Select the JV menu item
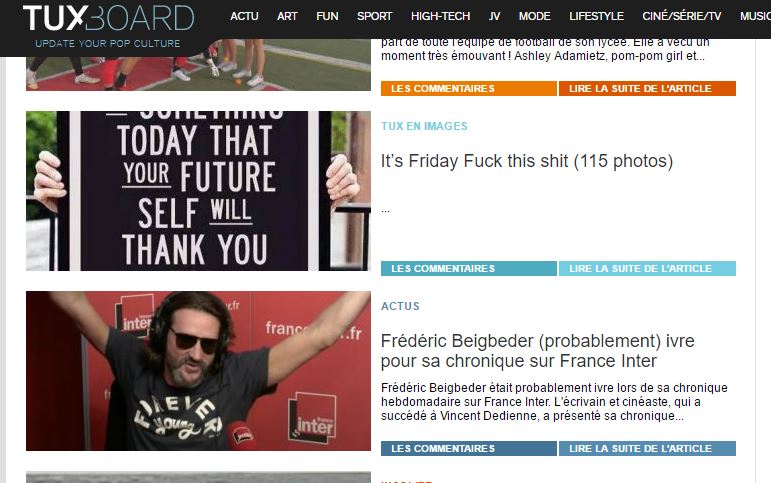Viewport: 771px width, 483px height. click(495, 16)
